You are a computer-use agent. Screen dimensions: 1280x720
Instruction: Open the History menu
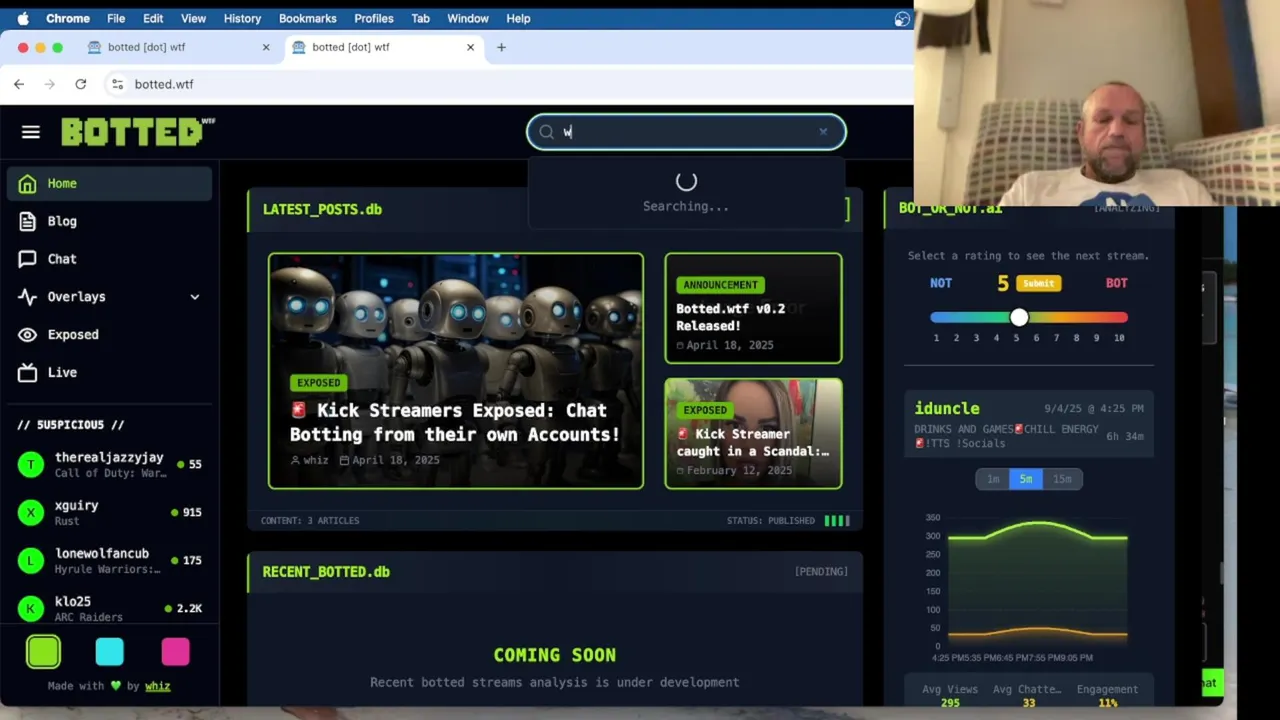point(242,18)
